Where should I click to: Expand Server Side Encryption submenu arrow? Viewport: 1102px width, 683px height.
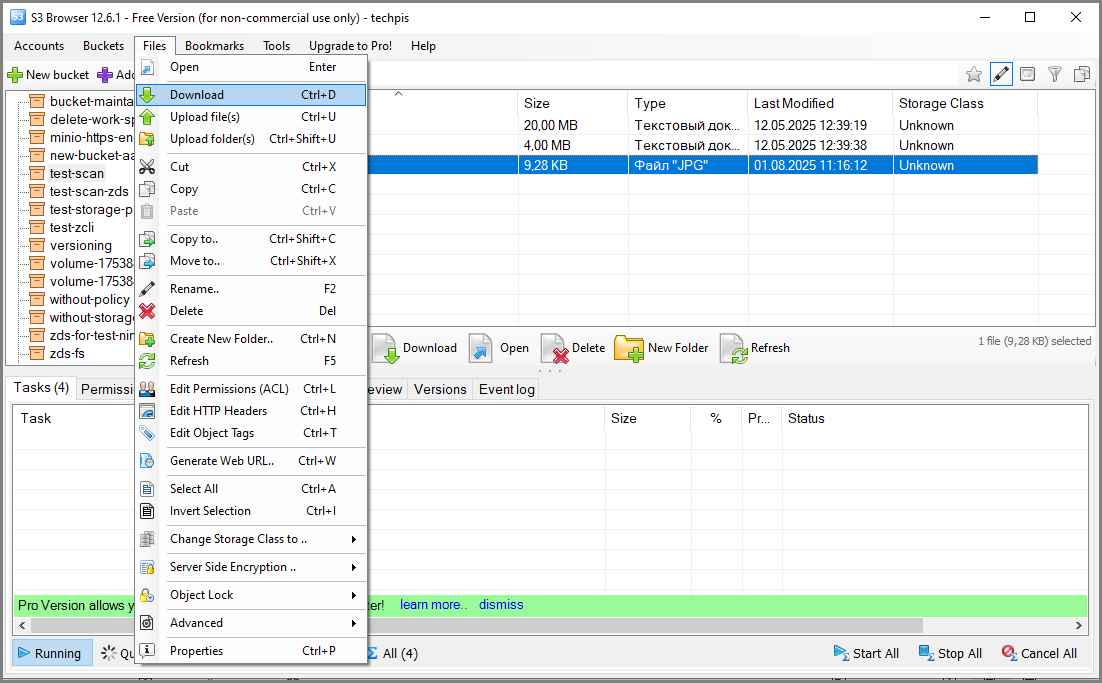tap(354, 567)
